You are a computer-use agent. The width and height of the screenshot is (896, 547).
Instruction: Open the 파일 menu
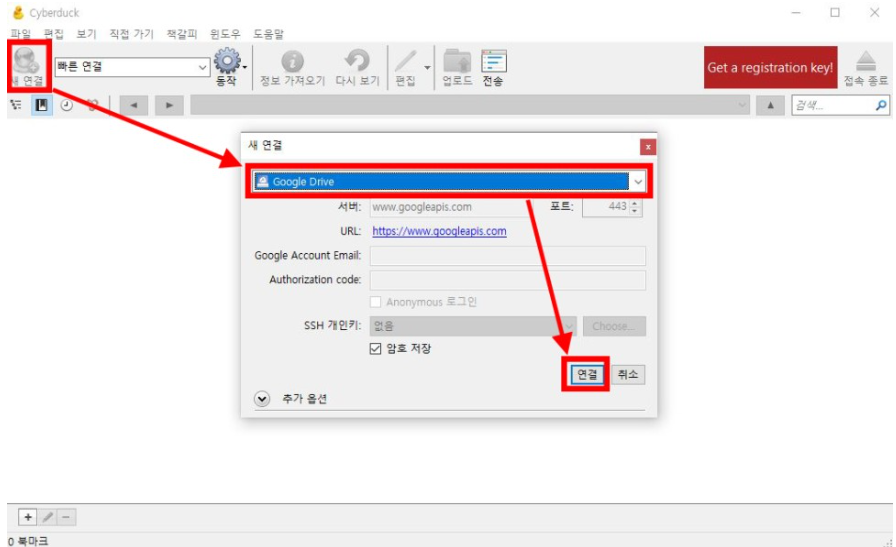coord(21,34)
